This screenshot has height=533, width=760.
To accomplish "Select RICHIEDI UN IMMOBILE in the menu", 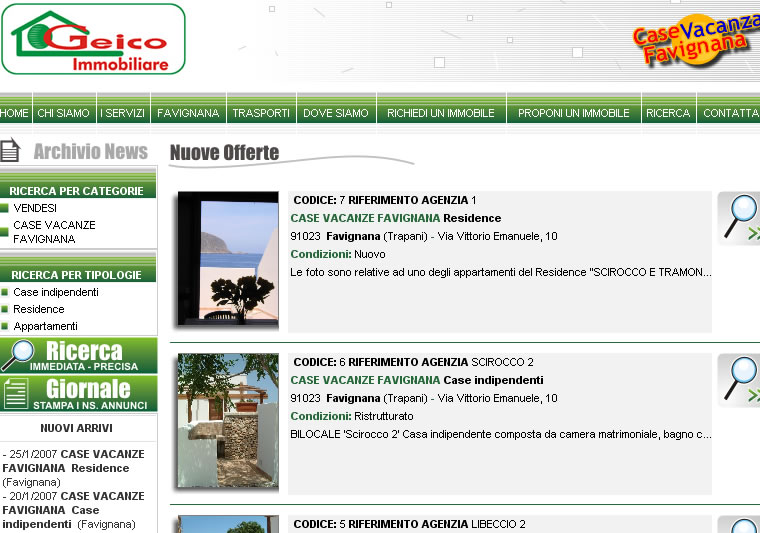I will [x=441, y=113].
